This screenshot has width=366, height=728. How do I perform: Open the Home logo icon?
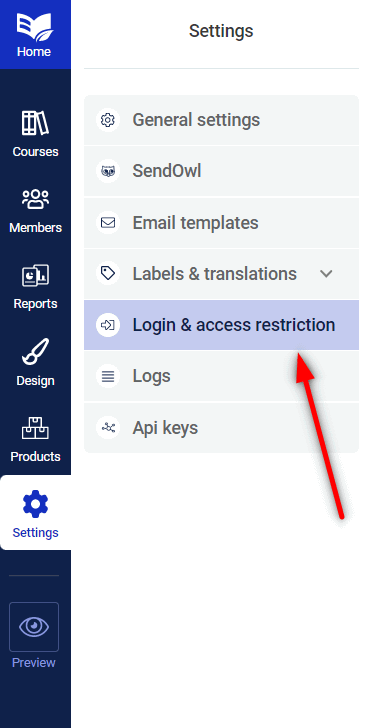[x=35, y=27]
